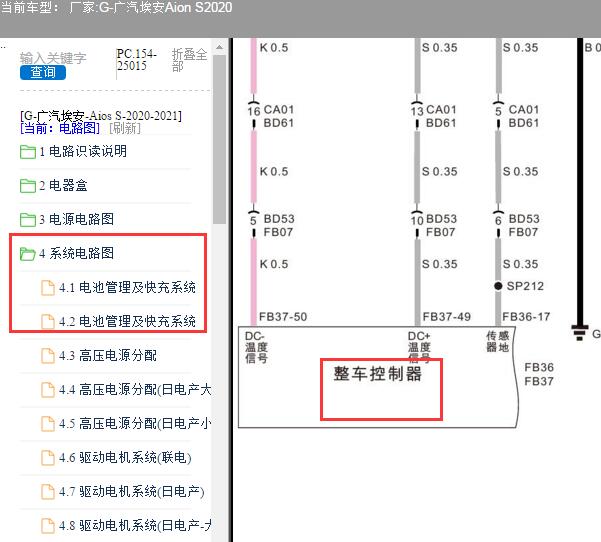
Task: Open 4.1 电池管理及快充系统 document
Action: click(x=127, y=287)
